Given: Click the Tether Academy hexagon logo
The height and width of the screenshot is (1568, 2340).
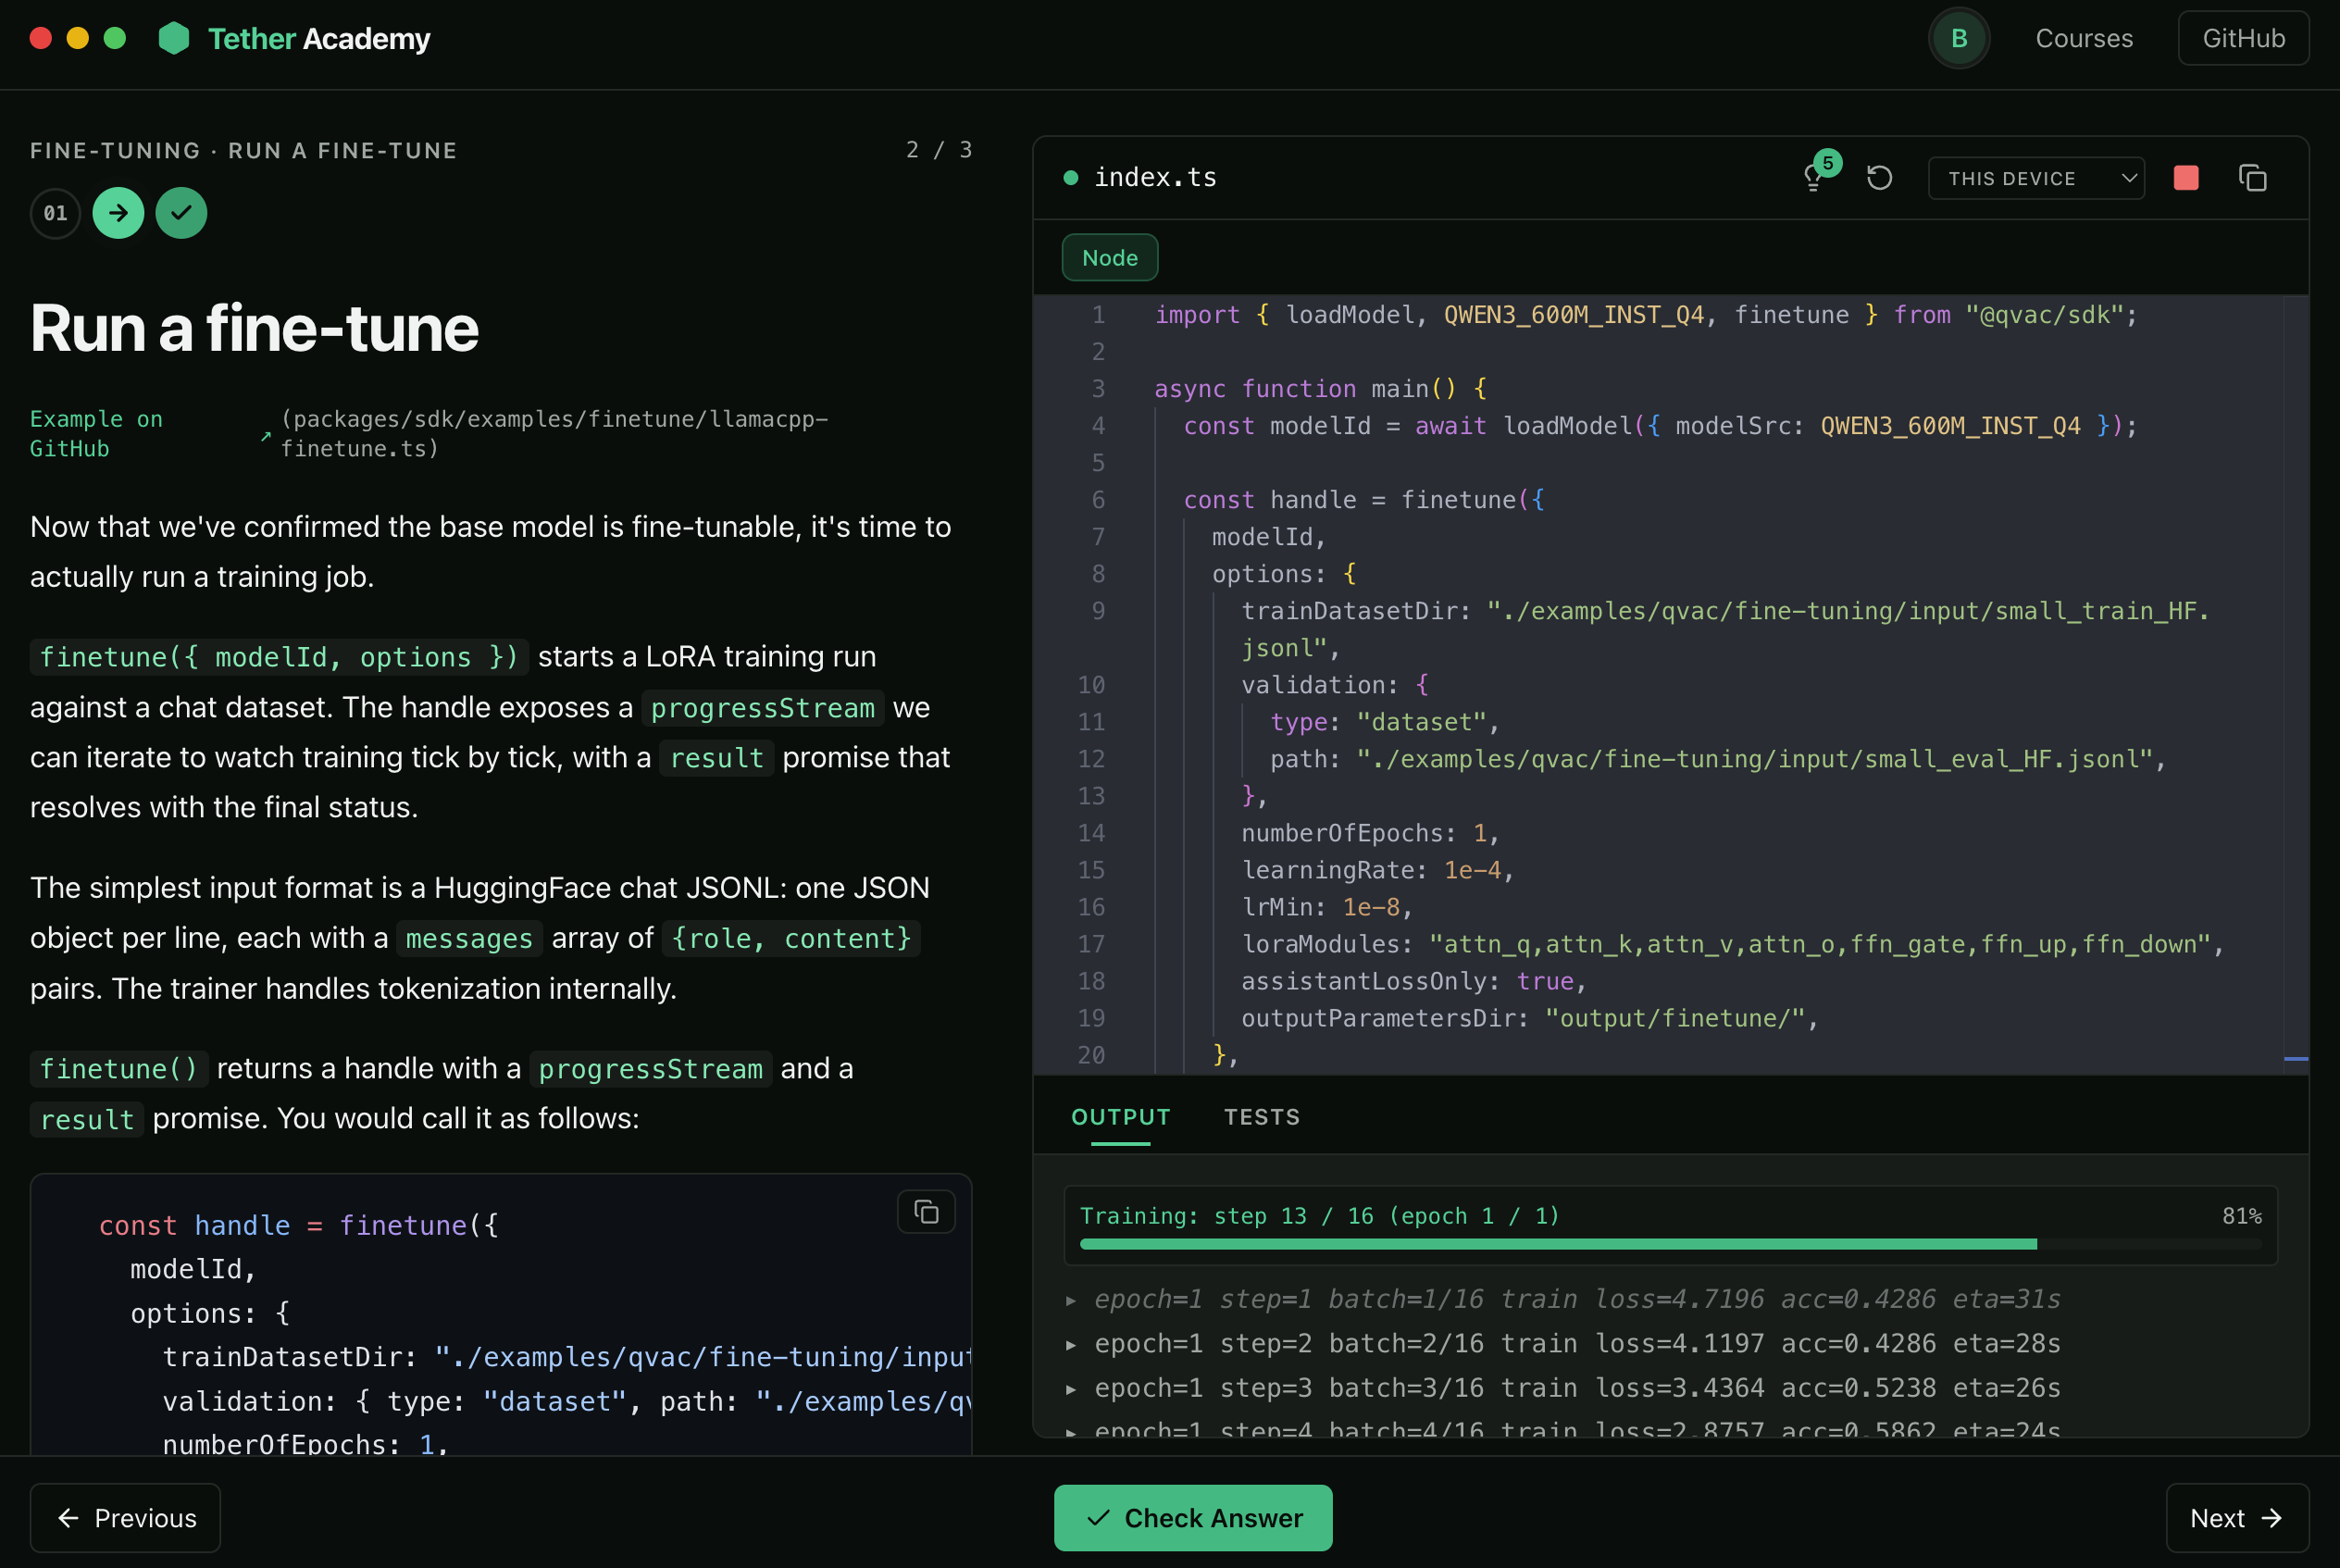Looking at the screenshot, I should point(174,38).
